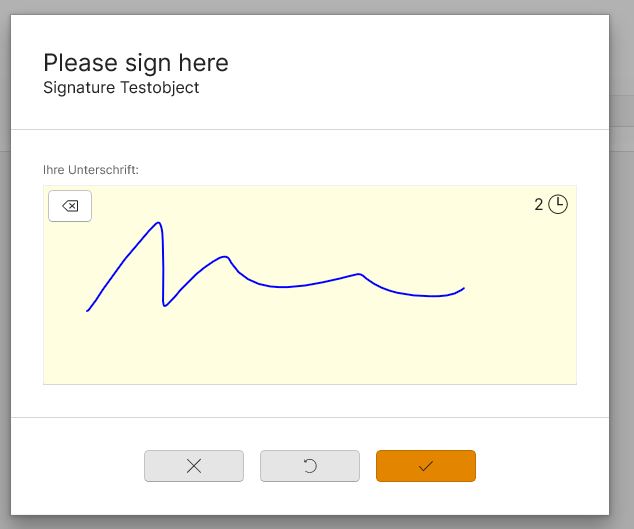Click the empty pad area right of the signature

(x=520, y=300)
